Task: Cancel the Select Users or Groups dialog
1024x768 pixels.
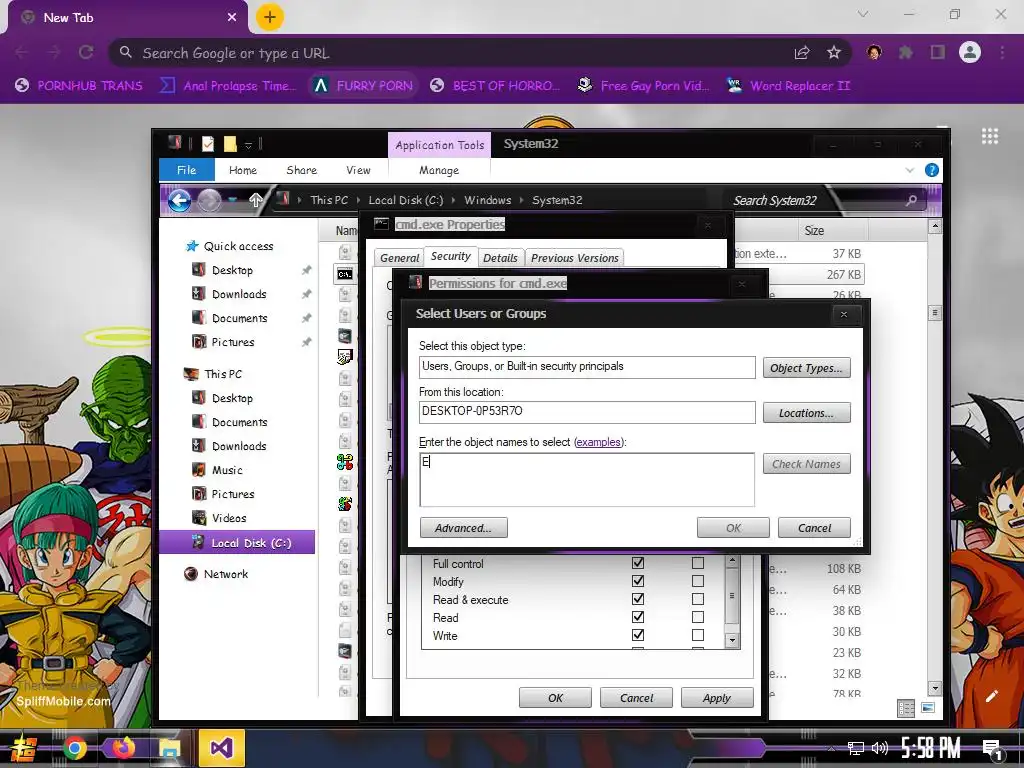Action: (x=814, y=528)
